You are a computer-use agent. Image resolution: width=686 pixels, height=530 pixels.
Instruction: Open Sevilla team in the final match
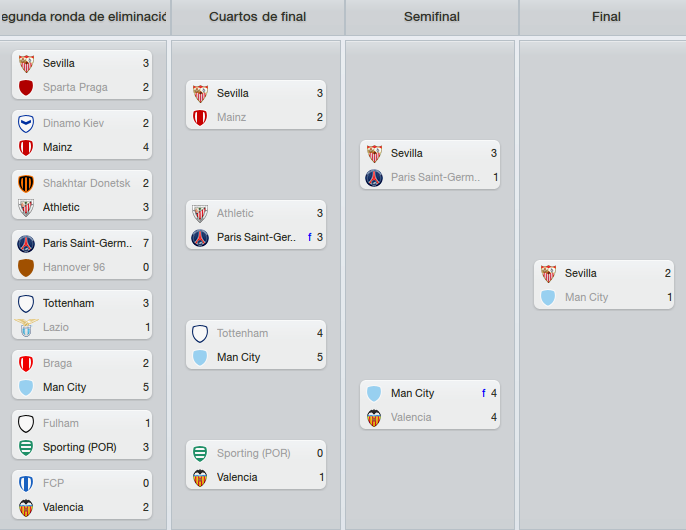pos(581,273)
